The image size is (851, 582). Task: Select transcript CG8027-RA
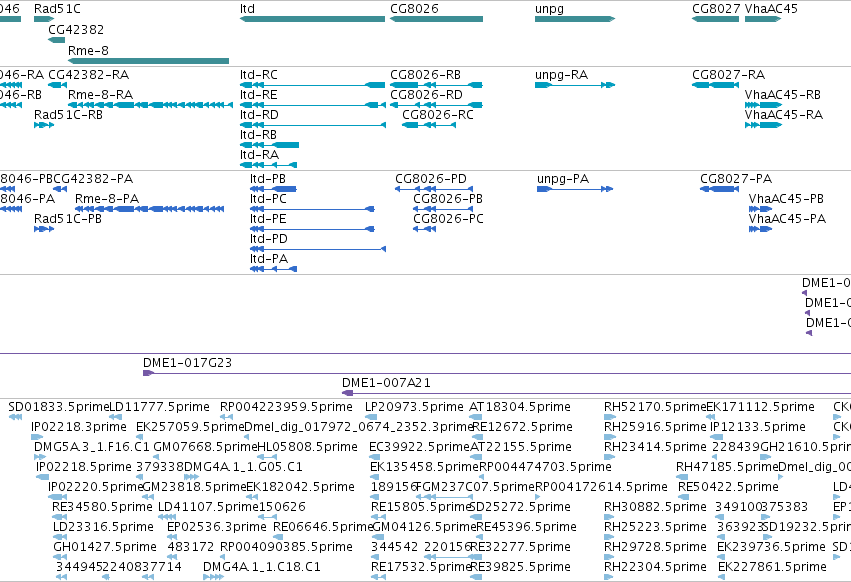tap(715, 85)
